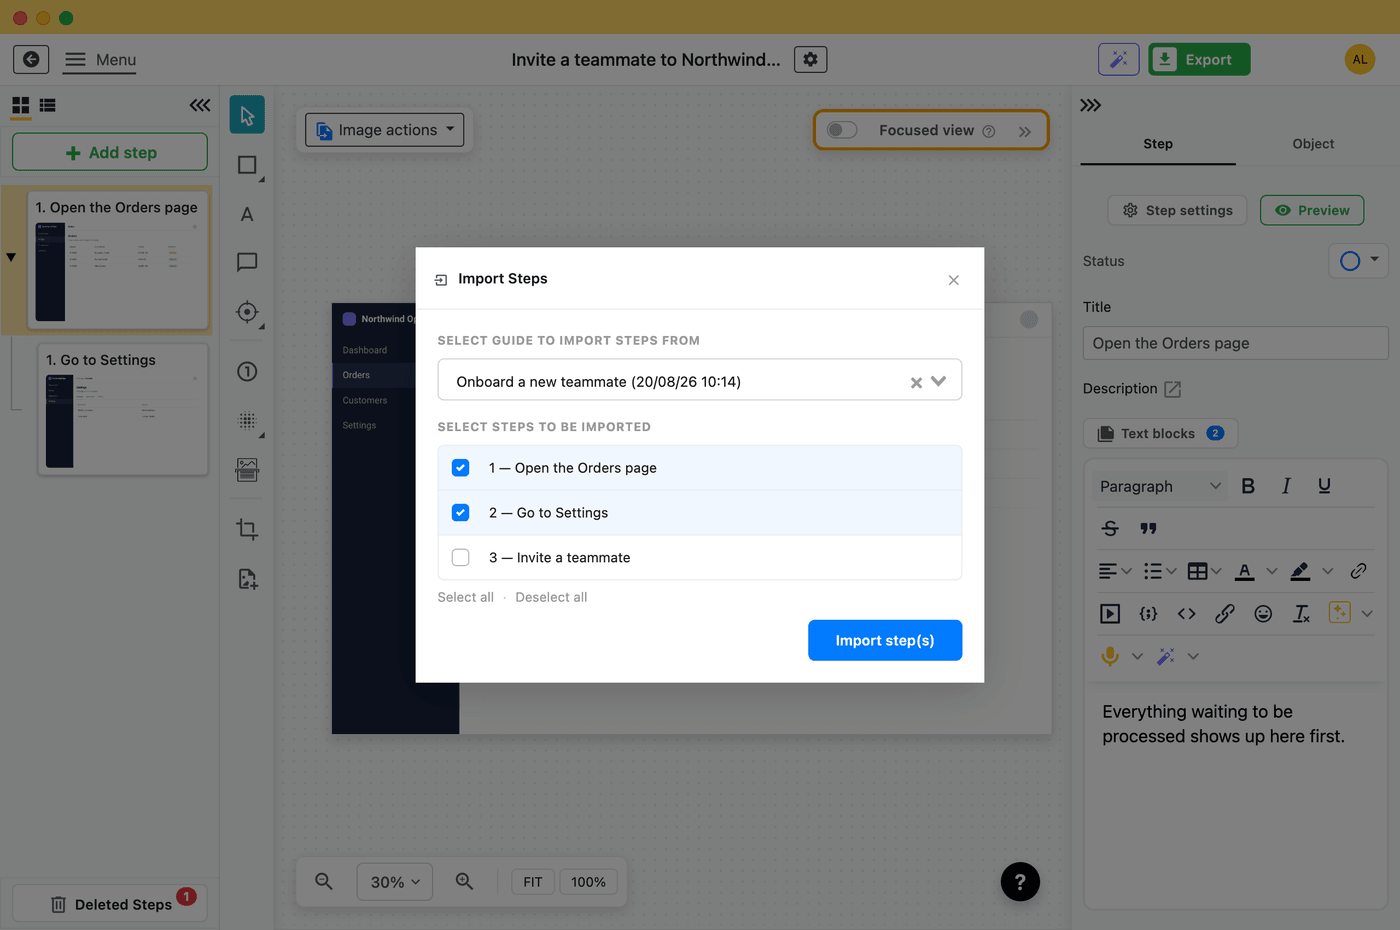Viewport: 1400px width, 930px height.
Task: Click Deselect all link
Action: pos(551,597)
